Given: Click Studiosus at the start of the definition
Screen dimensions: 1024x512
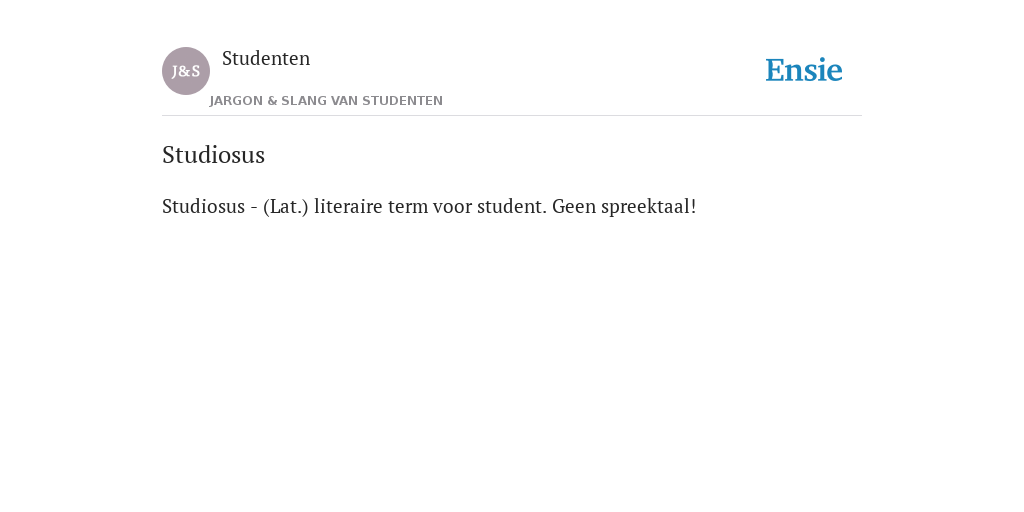Looking at the screenshot, I should click(x=203, y=206).
